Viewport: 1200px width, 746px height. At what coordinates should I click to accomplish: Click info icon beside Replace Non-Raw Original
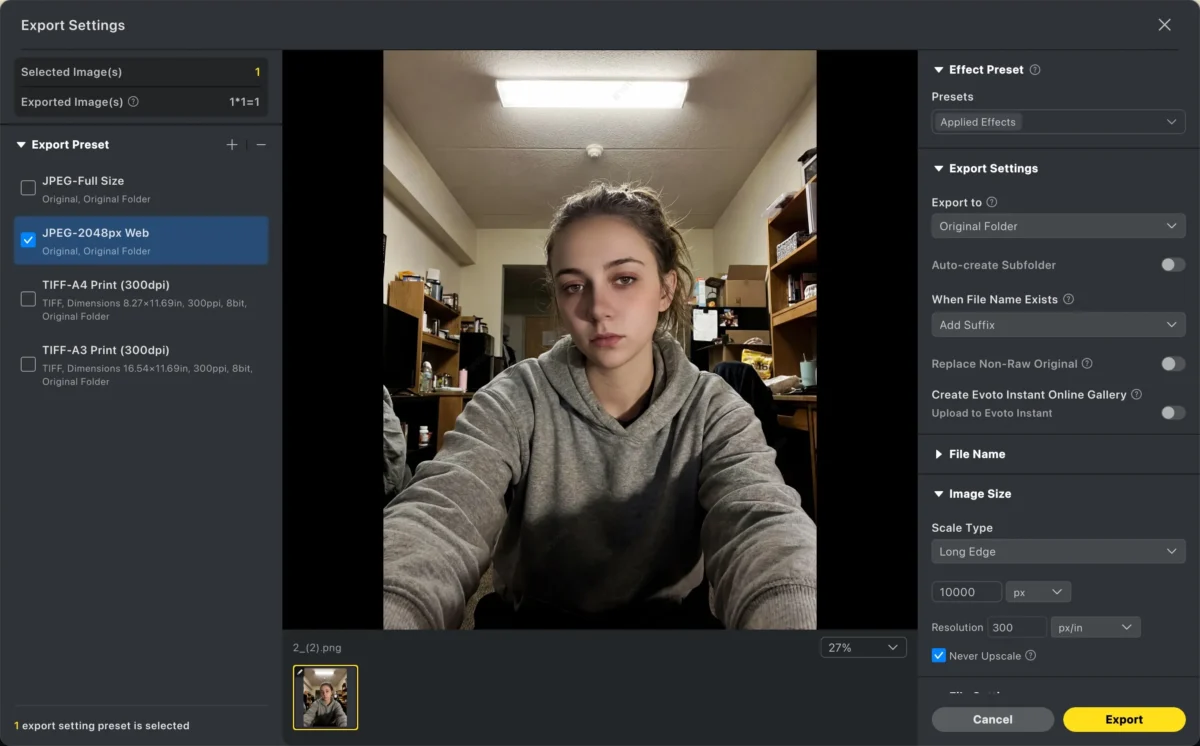point(1087,364)
